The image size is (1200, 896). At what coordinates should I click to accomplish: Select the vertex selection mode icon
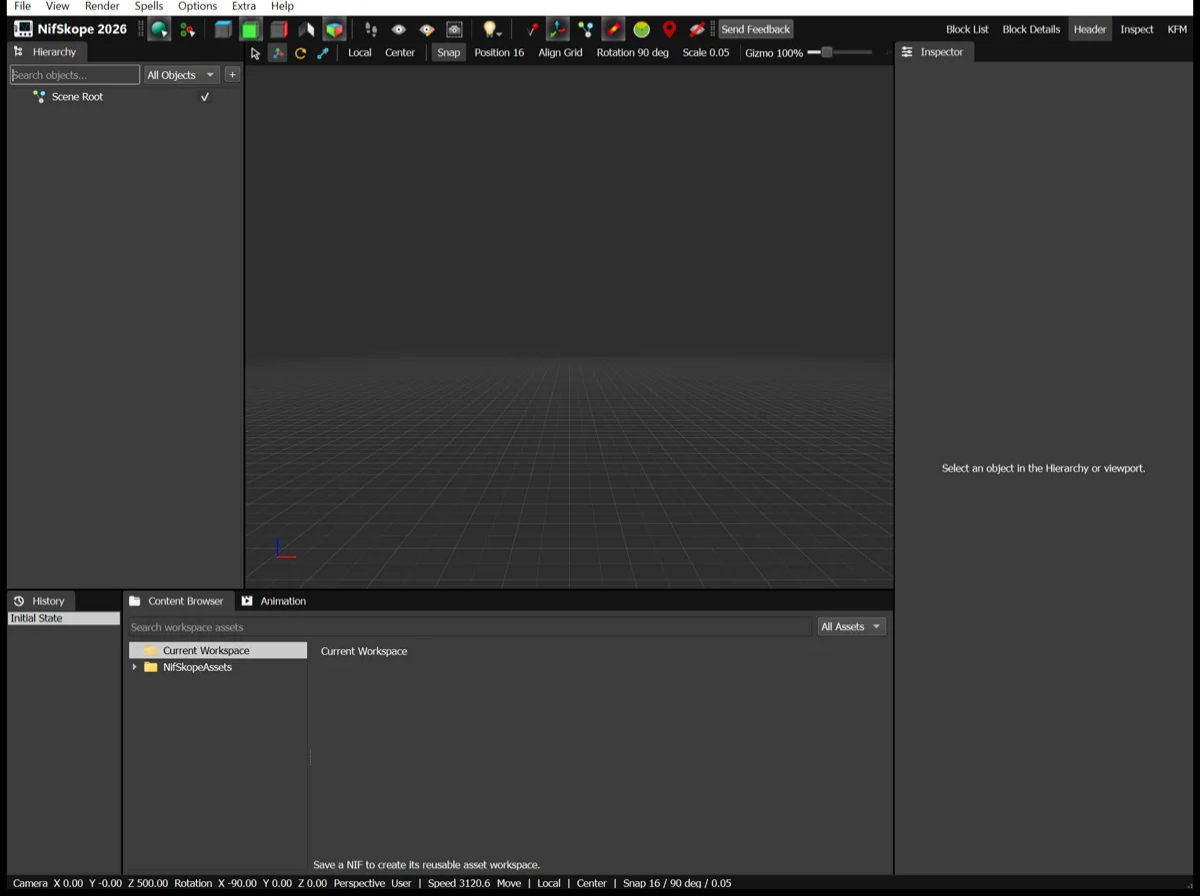(x=187, y=30)
